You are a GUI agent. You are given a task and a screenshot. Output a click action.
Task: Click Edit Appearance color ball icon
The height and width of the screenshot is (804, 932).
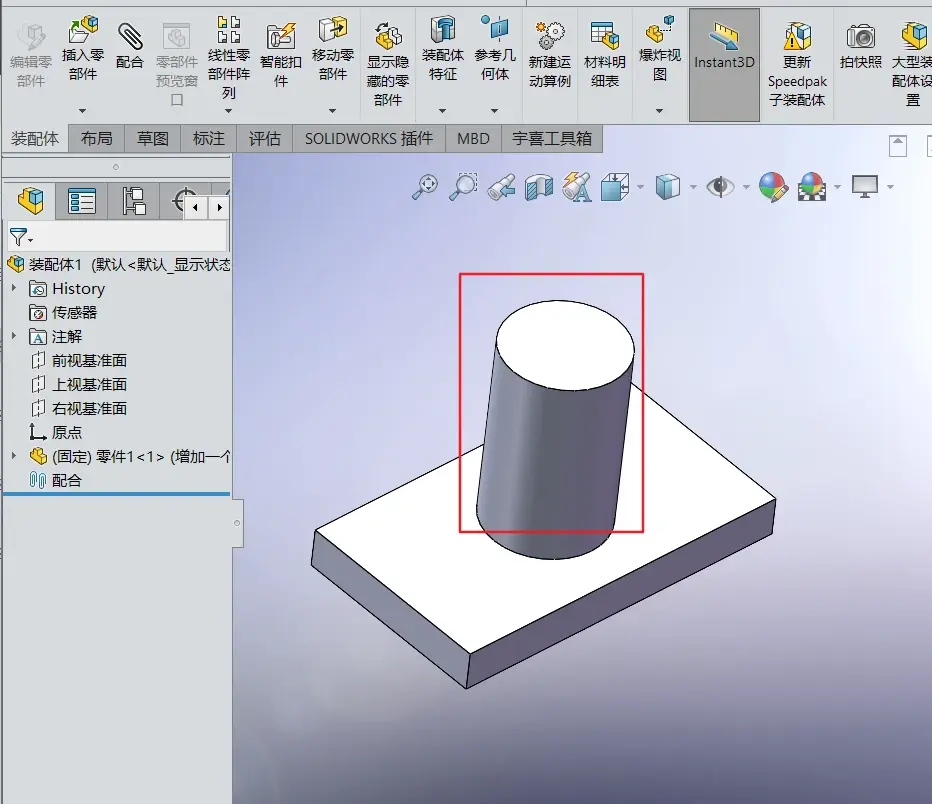(x=773, y=187)
